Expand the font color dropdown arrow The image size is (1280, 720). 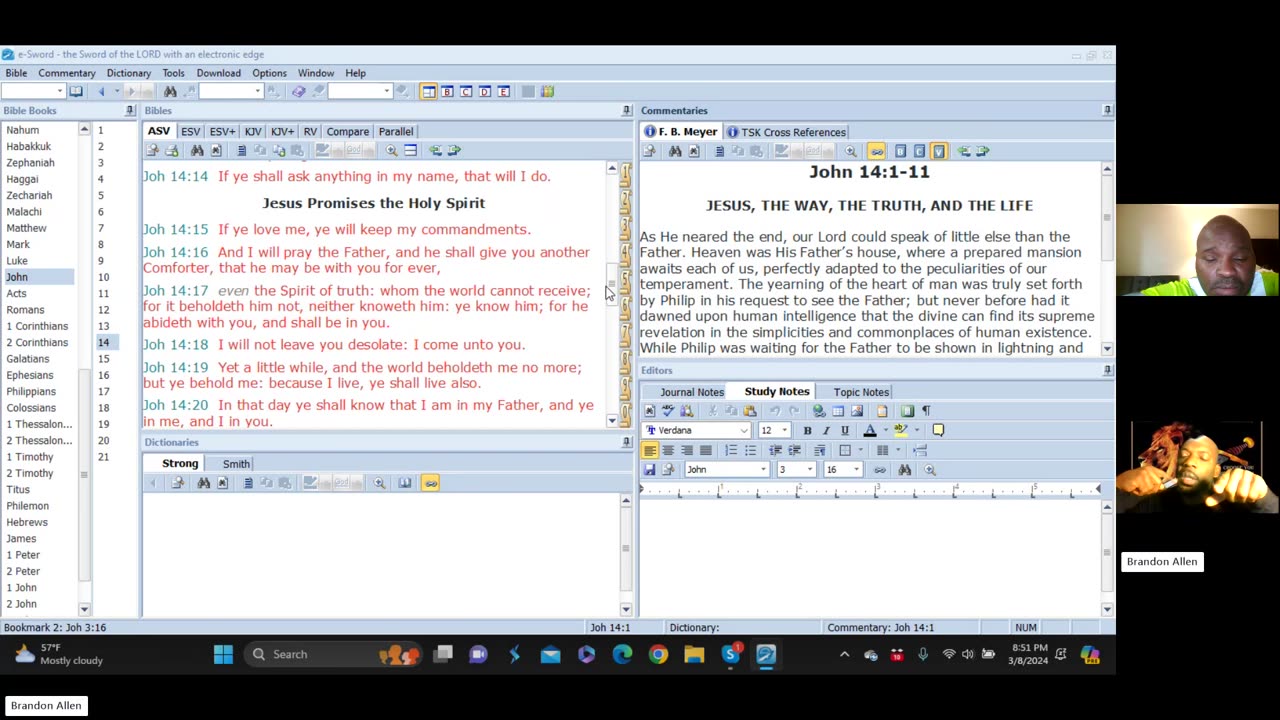coord(884,430)
